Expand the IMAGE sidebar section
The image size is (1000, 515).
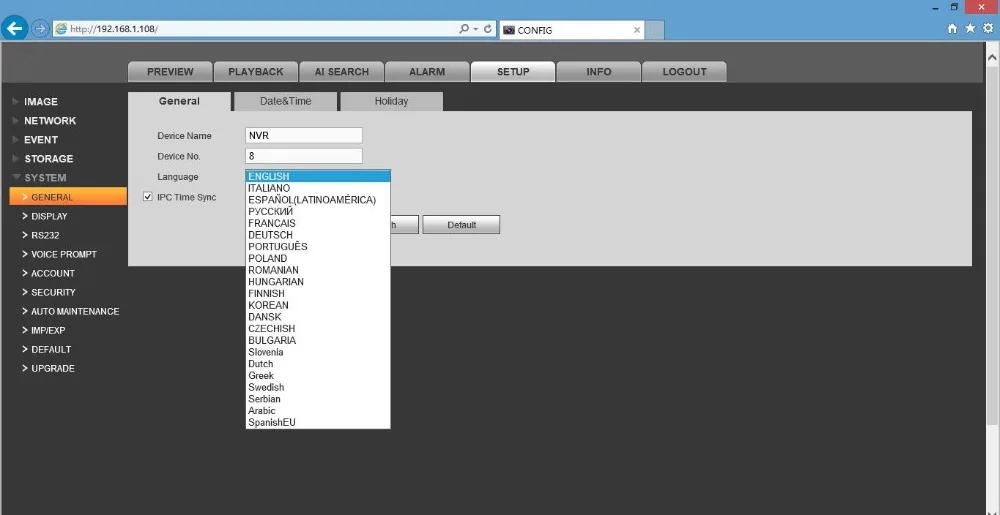click(41, 101)
